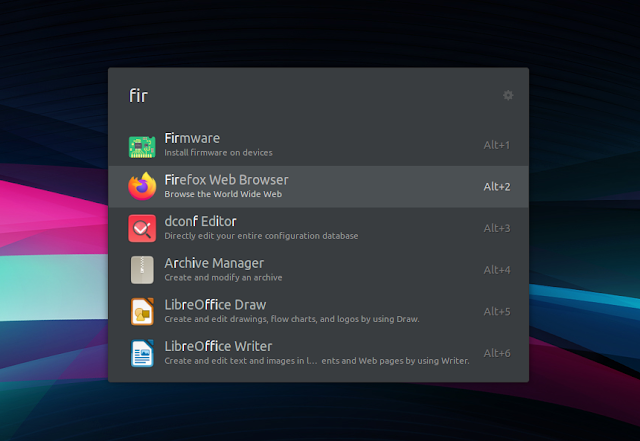
Task: Open the LibreOffice Writer title
Action: tap(218, 346)
